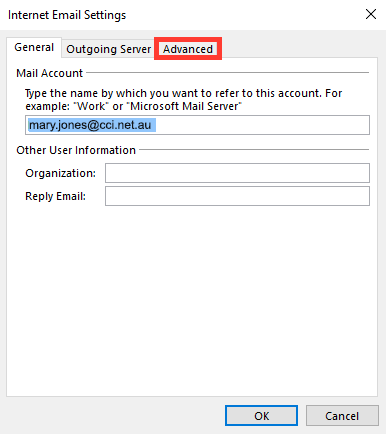The height and width of the screenshot is (434, 386).
Task: Click the "Microsoft Mail Server" example text
Action: click(x=184, y=106)
